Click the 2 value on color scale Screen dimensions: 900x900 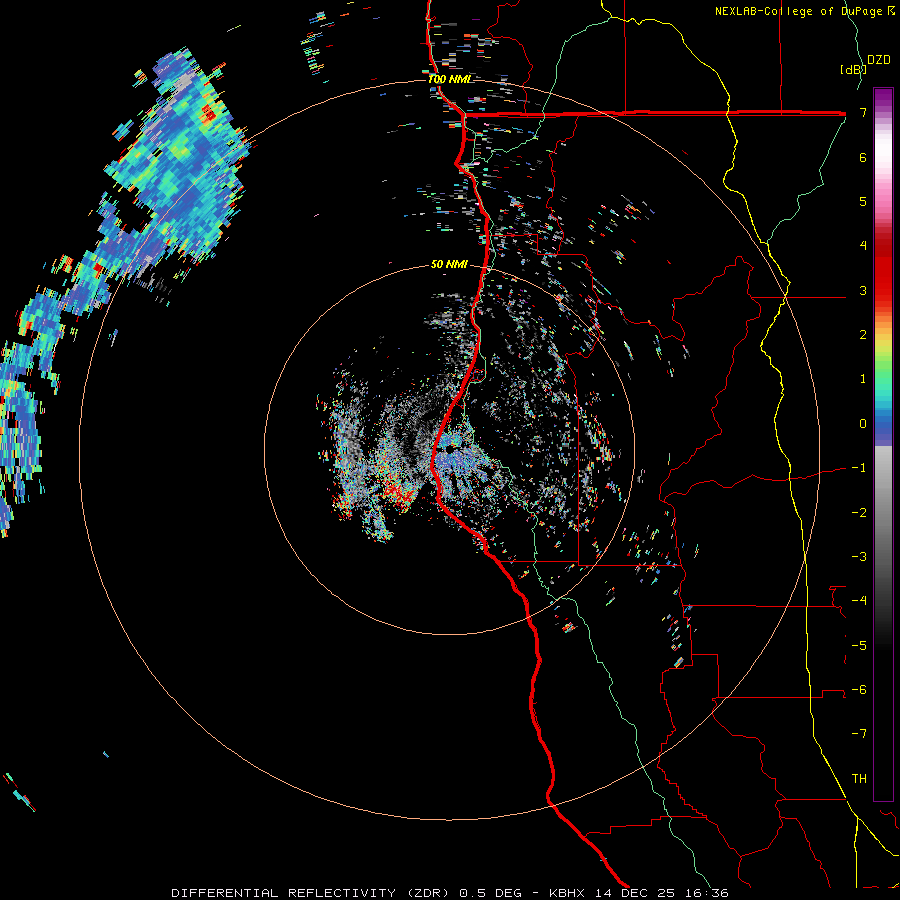[863, 335]
